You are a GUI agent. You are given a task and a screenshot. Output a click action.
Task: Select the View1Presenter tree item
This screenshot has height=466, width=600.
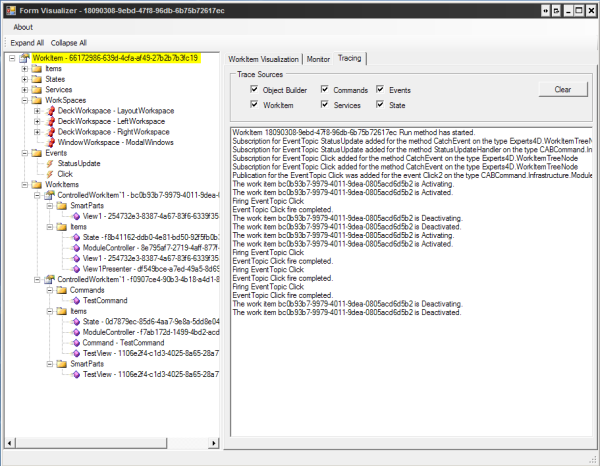pyautogui.click(x=151, y=269)
